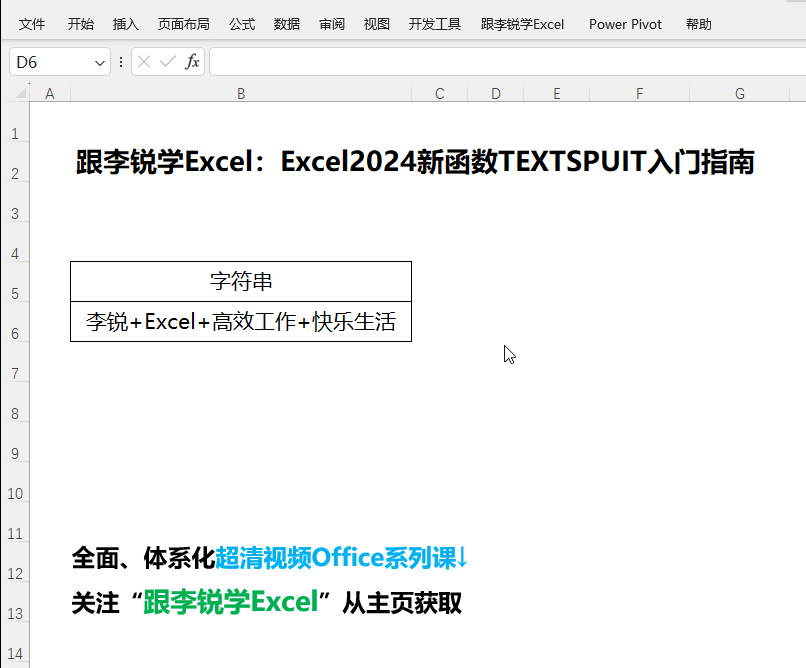The width and height of the screenshot is (806, 668).
Task: Switch to the 跟李锐学Excel ribbon tab
Action: pyautogui.click(x=522, y=24)
